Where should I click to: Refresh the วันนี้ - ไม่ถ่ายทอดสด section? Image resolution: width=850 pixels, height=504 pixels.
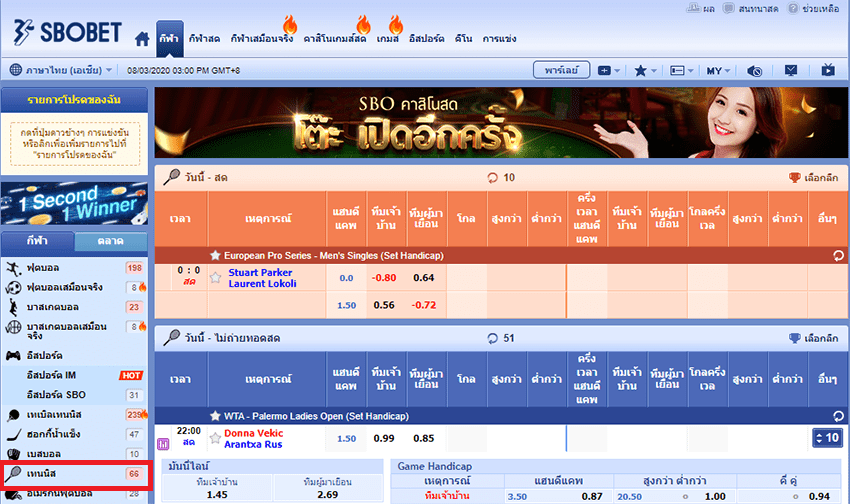(492, 338)
